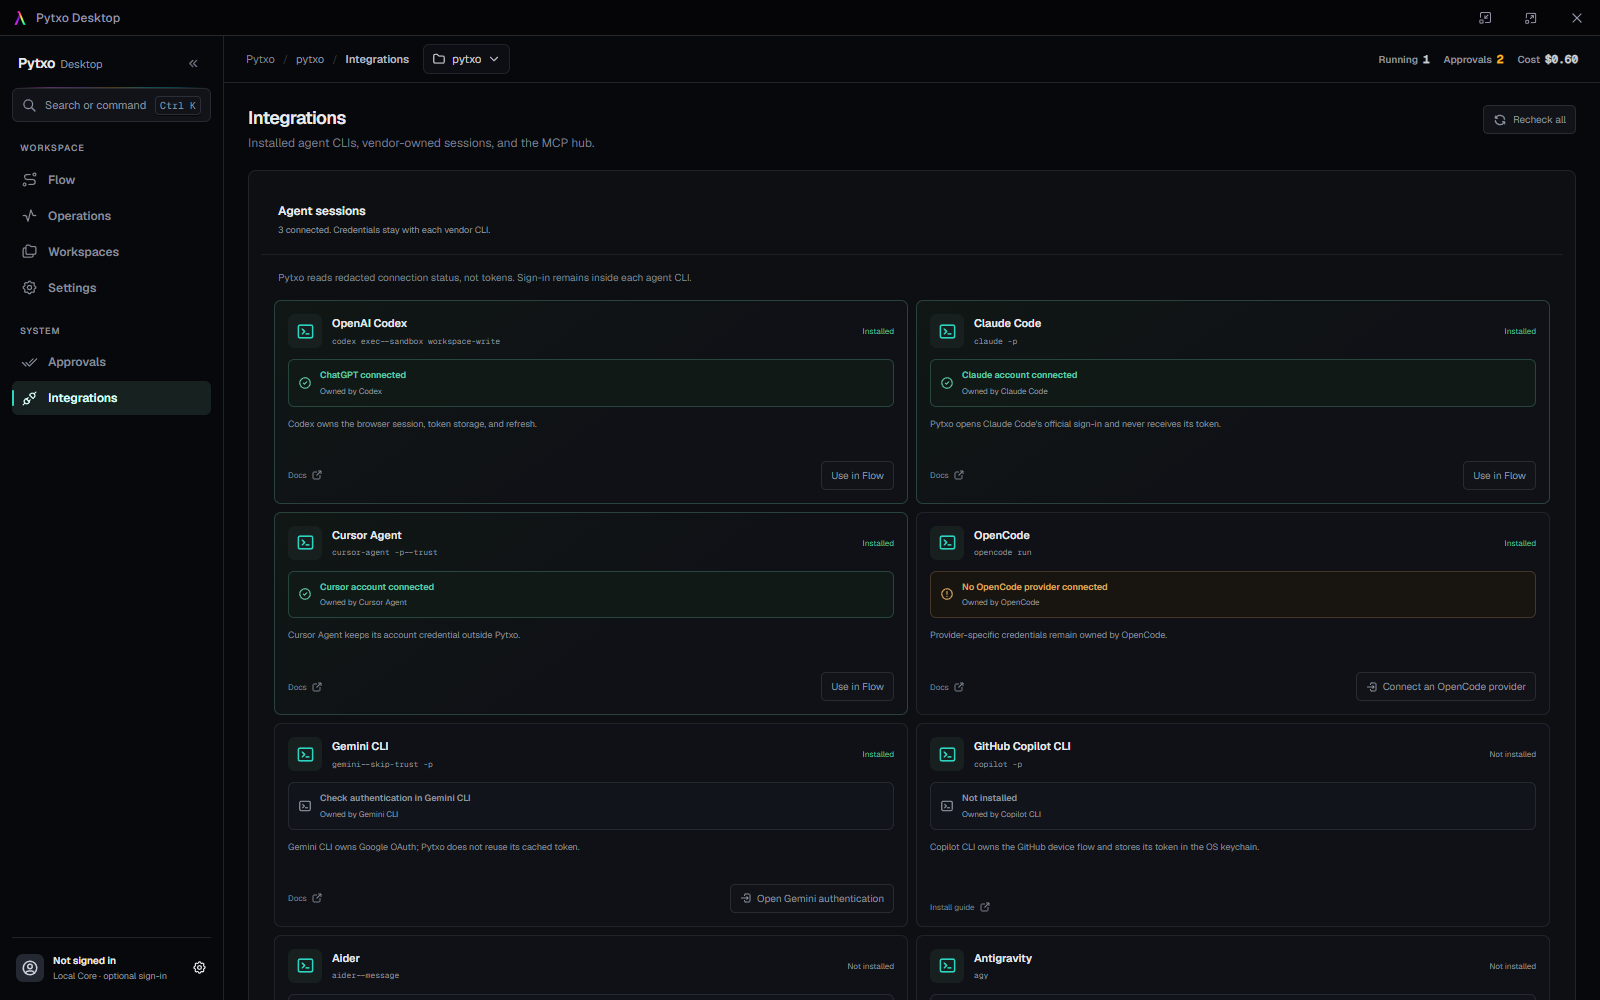Click the Not installed badge on Antigravity
The image size is (1600, 1000).
coord(1513,966)
